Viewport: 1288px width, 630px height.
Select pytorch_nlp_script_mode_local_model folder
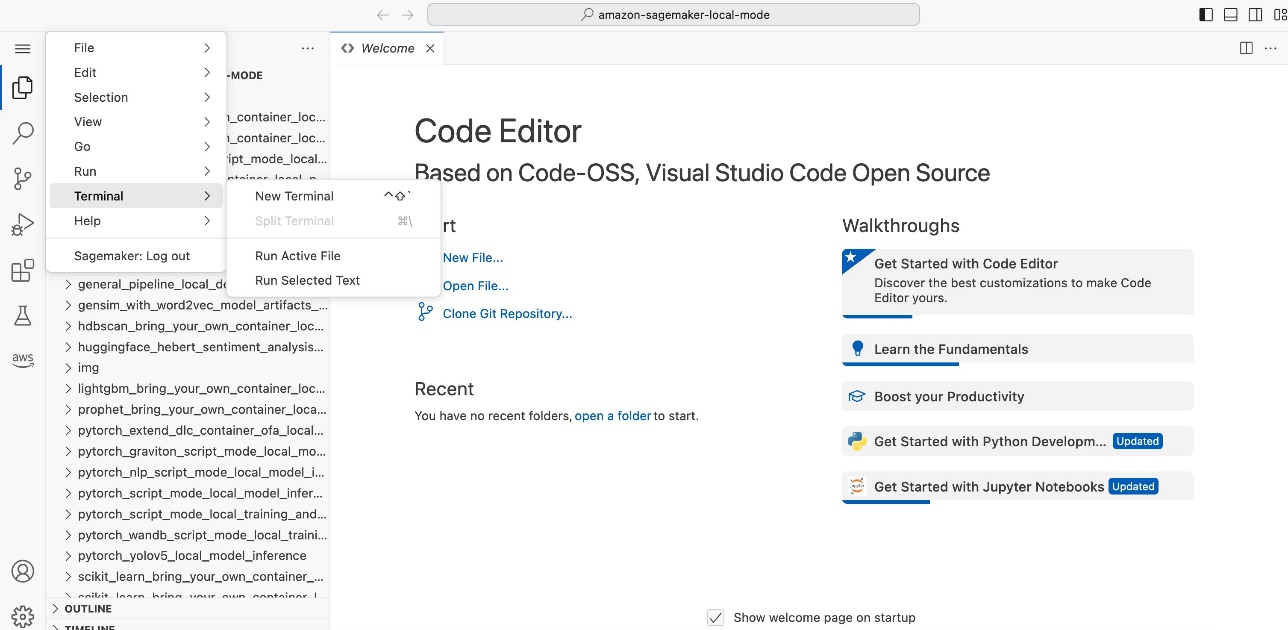click(x=188, y=472)
